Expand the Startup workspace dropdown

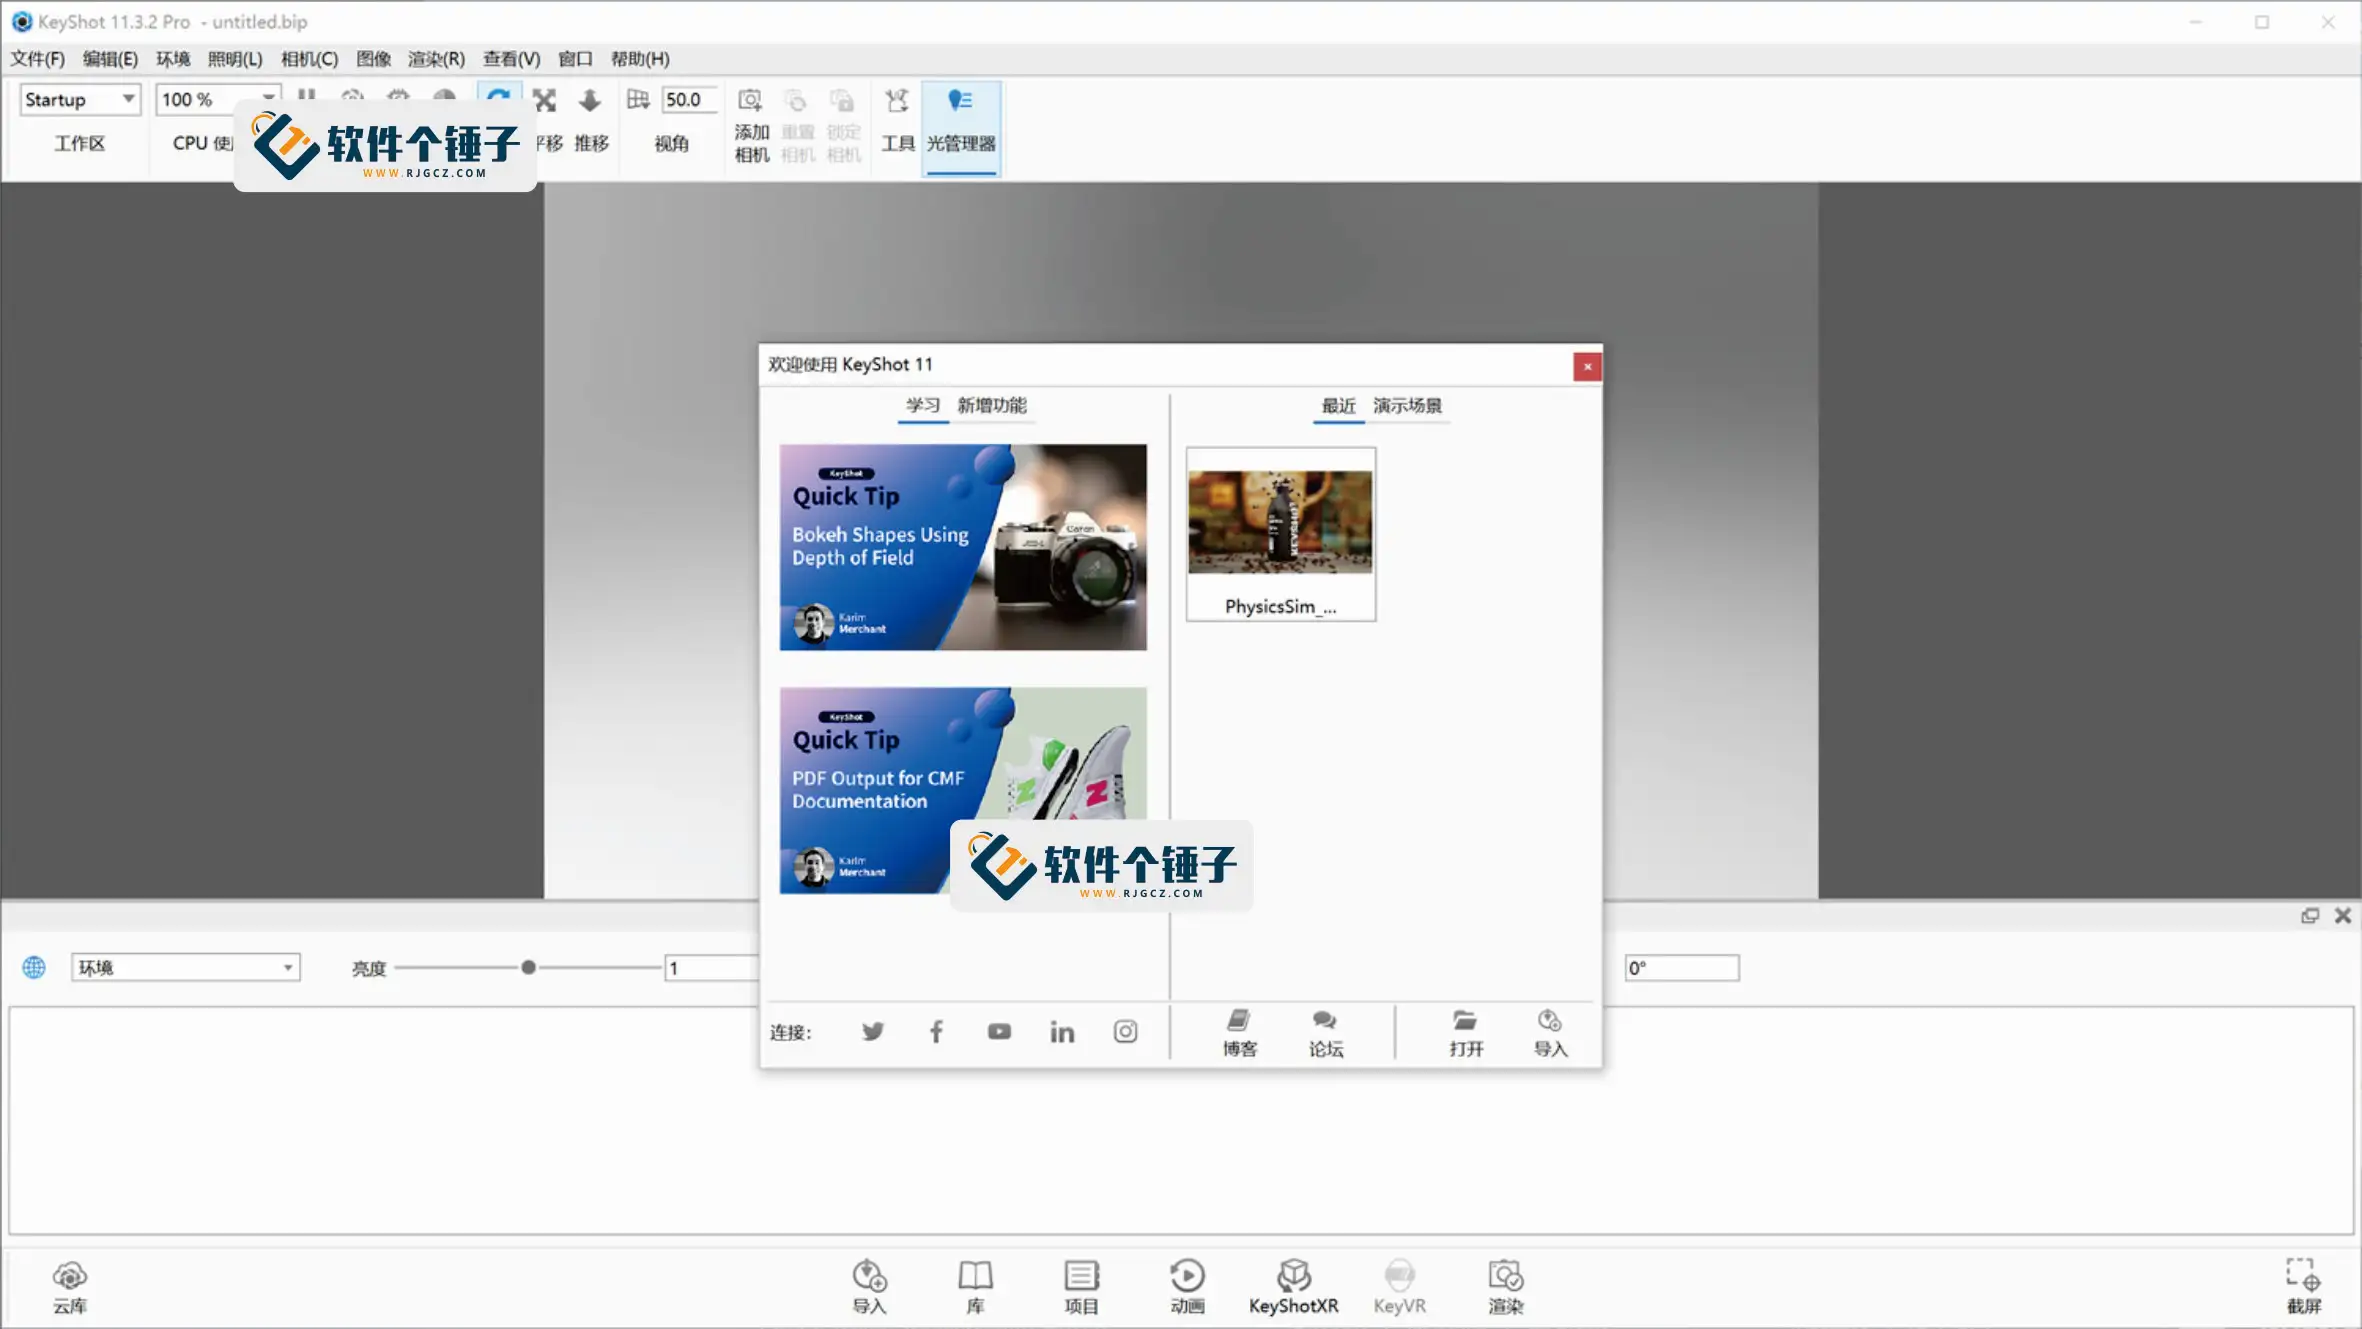click(80, 99)
